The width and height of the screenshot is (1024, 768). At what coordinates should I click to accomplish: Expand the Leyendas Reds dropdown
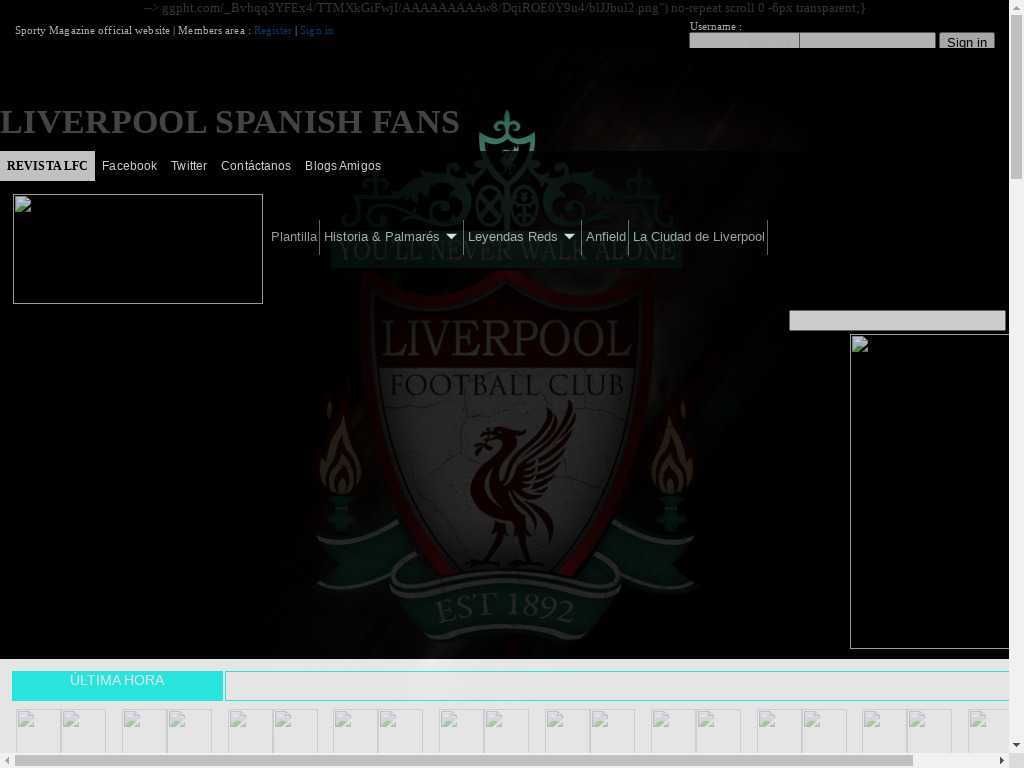pos(521,237)
